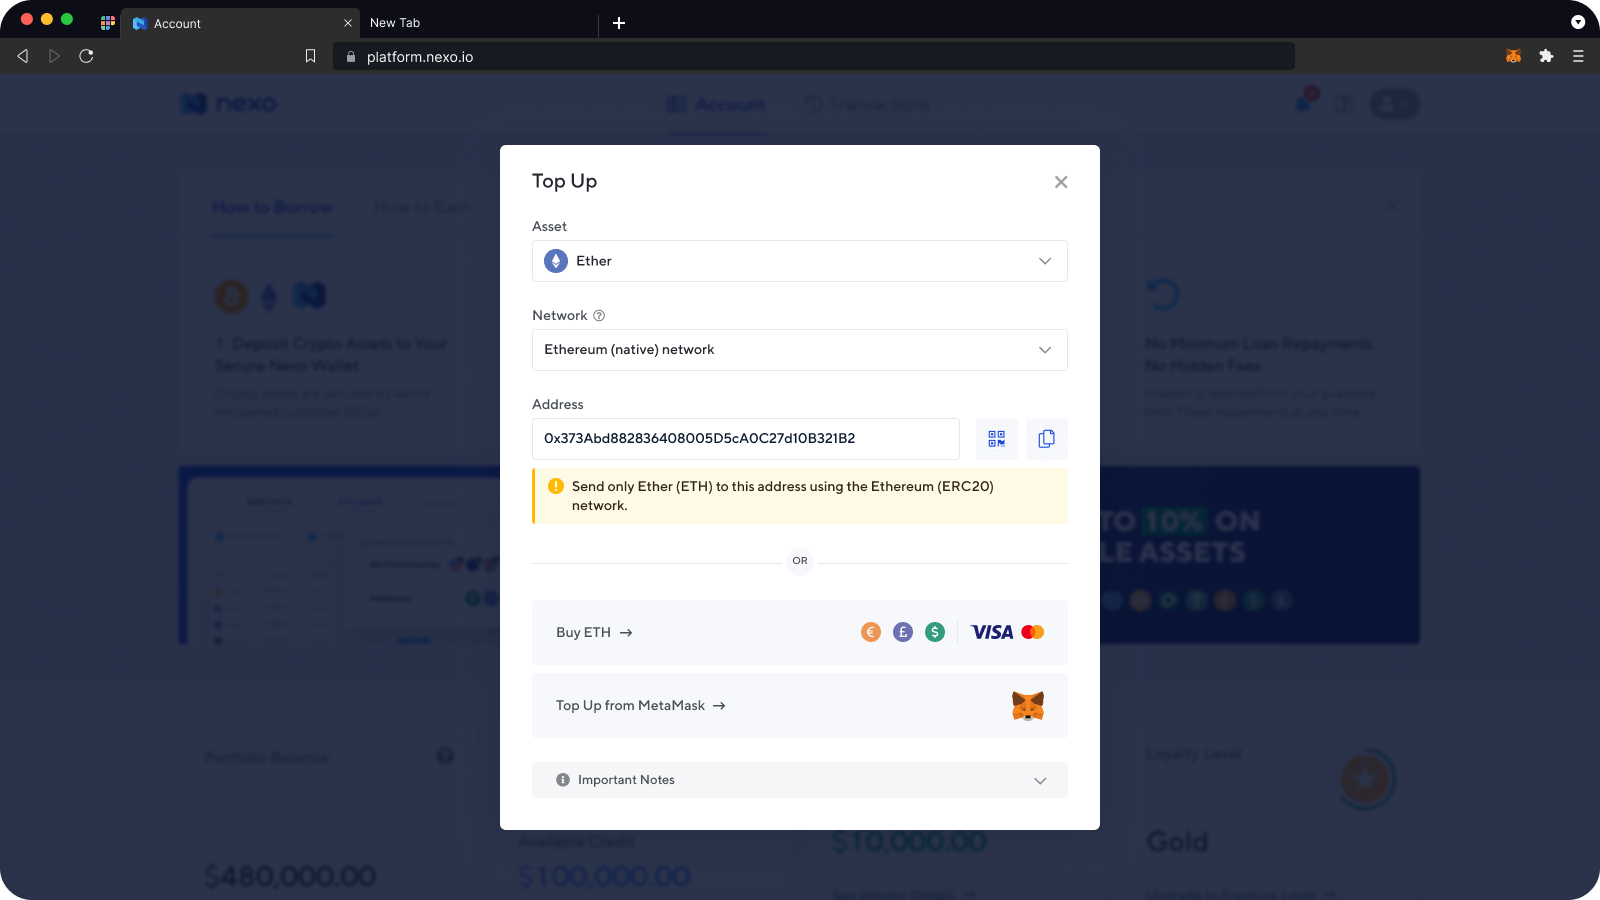Viewport: 1600px width, 900px height.
Task: Switch to the New Tab browser tab
Action: click(478, 23)
